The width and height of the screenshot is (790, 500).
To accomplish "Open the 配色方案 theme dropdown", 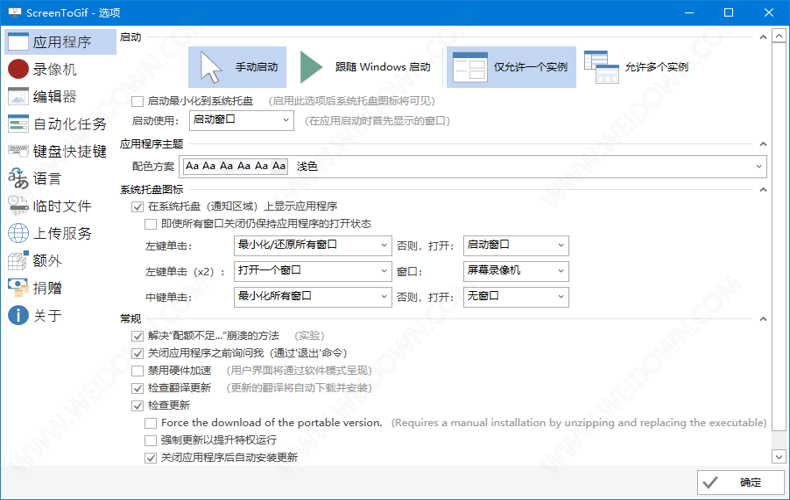I will 474,166.
